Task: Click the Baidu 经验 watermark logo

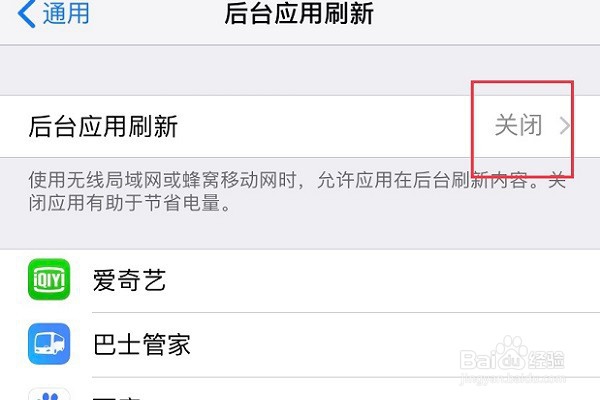Action: [x=512, y=355]
